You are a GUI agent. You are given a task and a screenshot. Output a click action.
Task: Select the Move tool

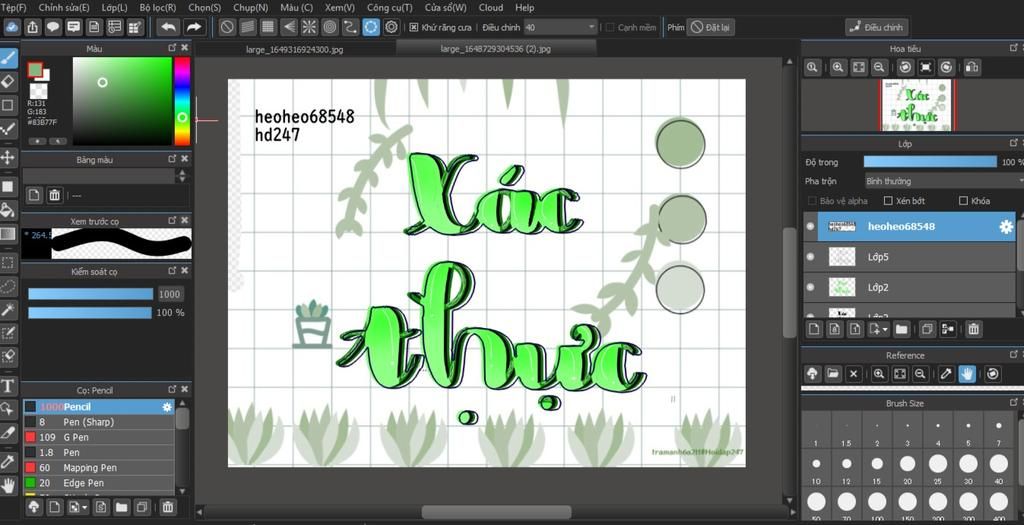point(8,157)
